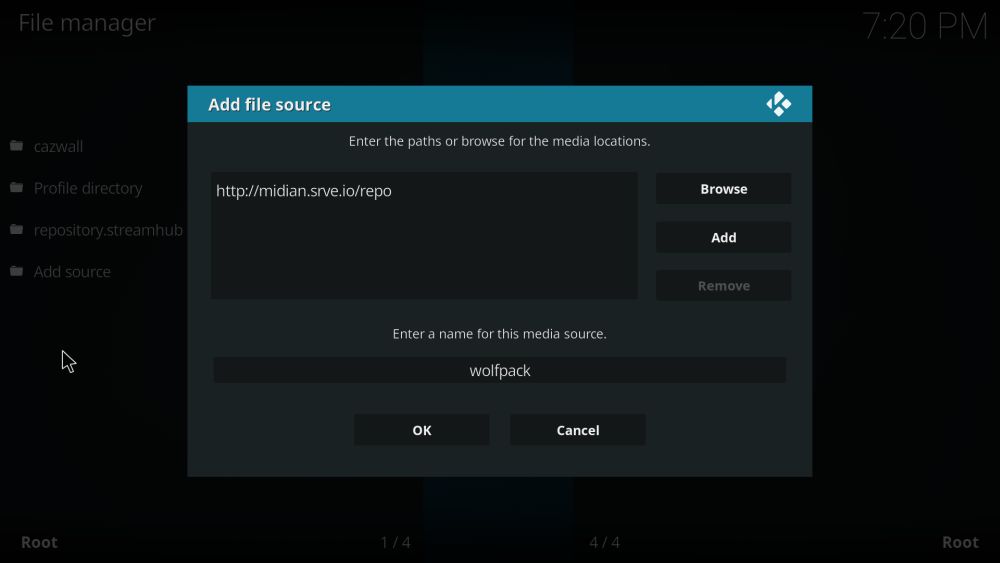Click the 7:20 PM clock

click(x=925, y=26)
